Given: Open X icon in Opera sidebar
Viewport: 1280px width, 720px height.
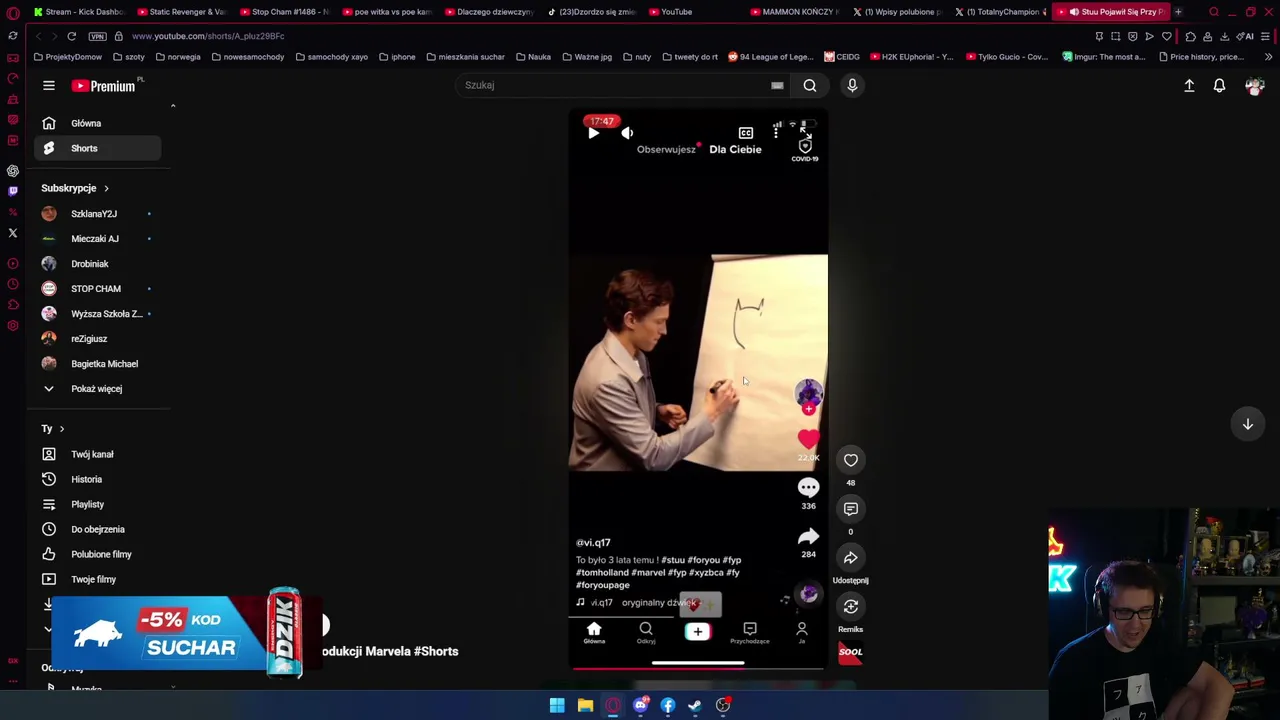Looking at the screenshot, I should pos(13,233).
